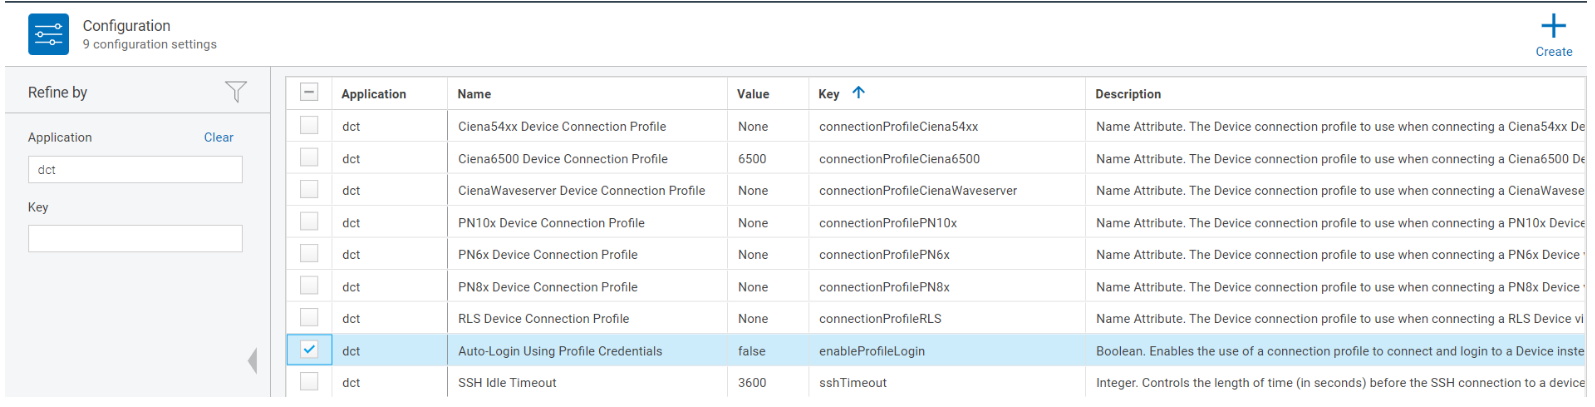This screenshot has width=1595, height=407.
Task: Select the CienaWaveserver Device Connection Profile row
Action: [309, 190]
